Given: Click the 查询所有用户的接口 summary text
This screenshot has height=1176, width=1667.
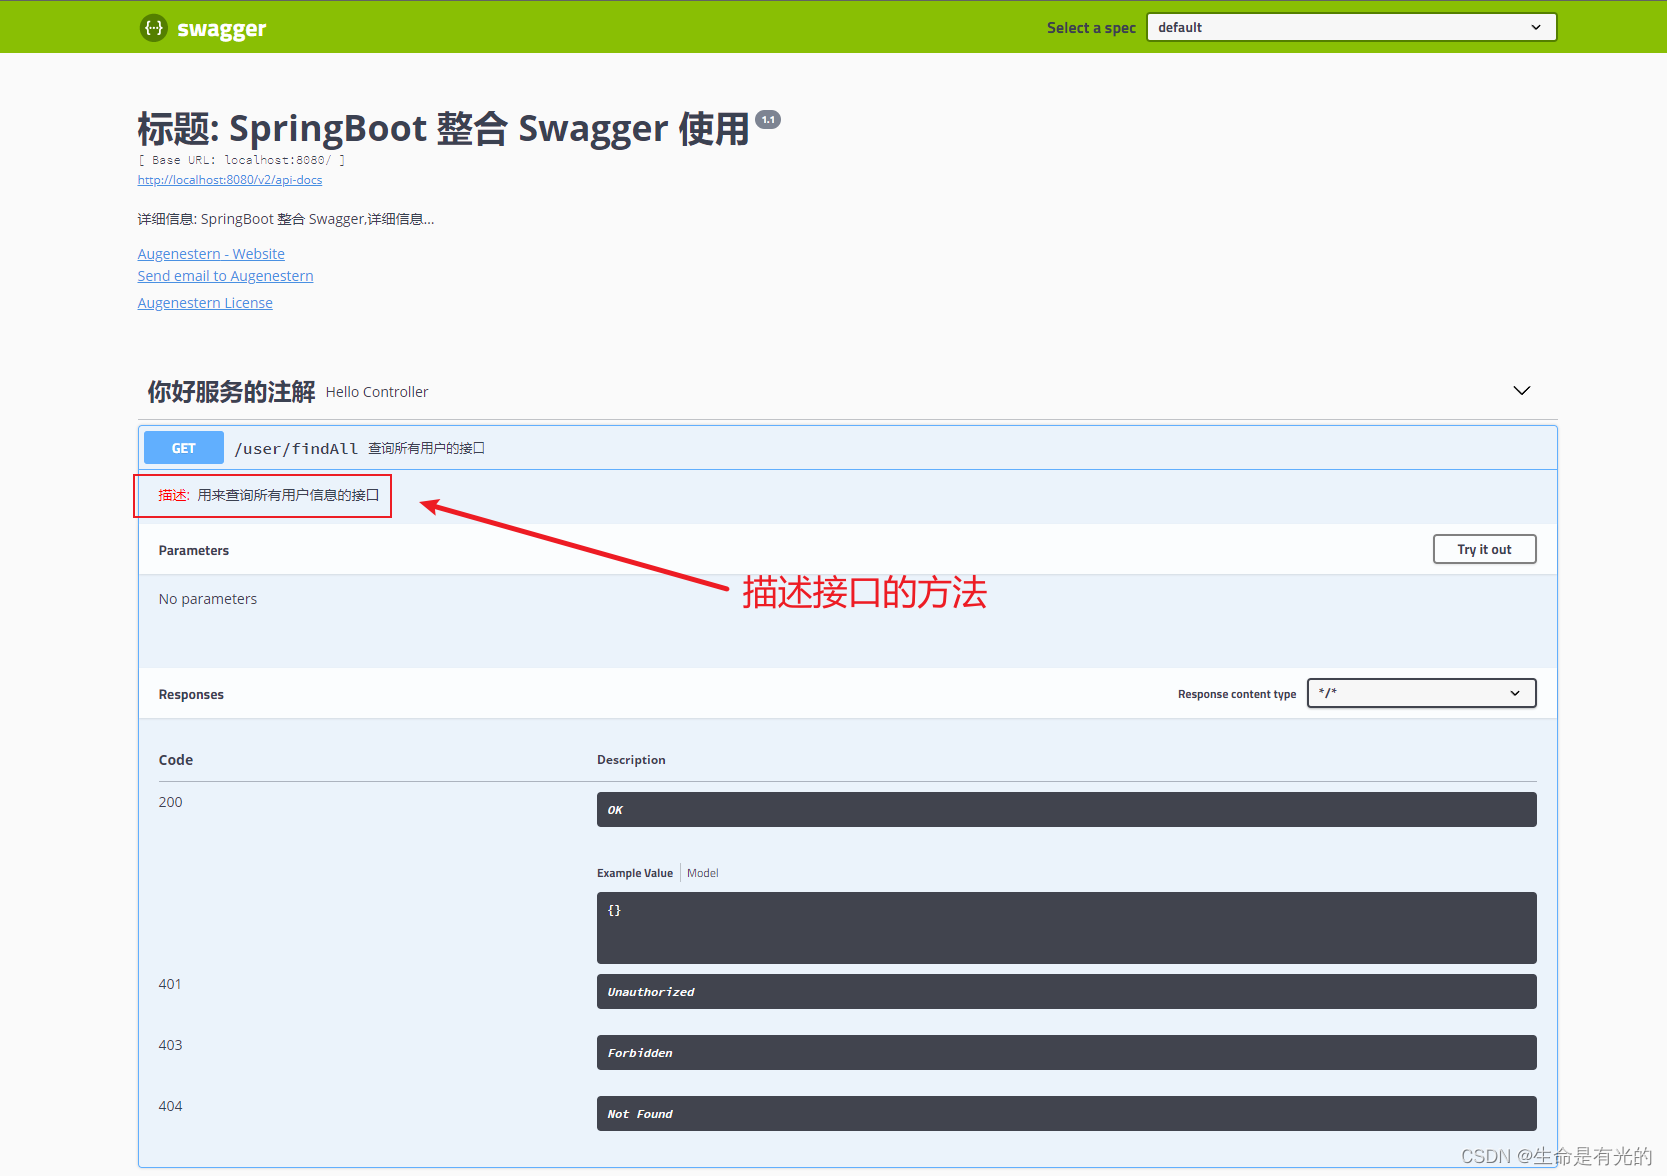Looking at the screenshot, I should (x=426, y=448).
